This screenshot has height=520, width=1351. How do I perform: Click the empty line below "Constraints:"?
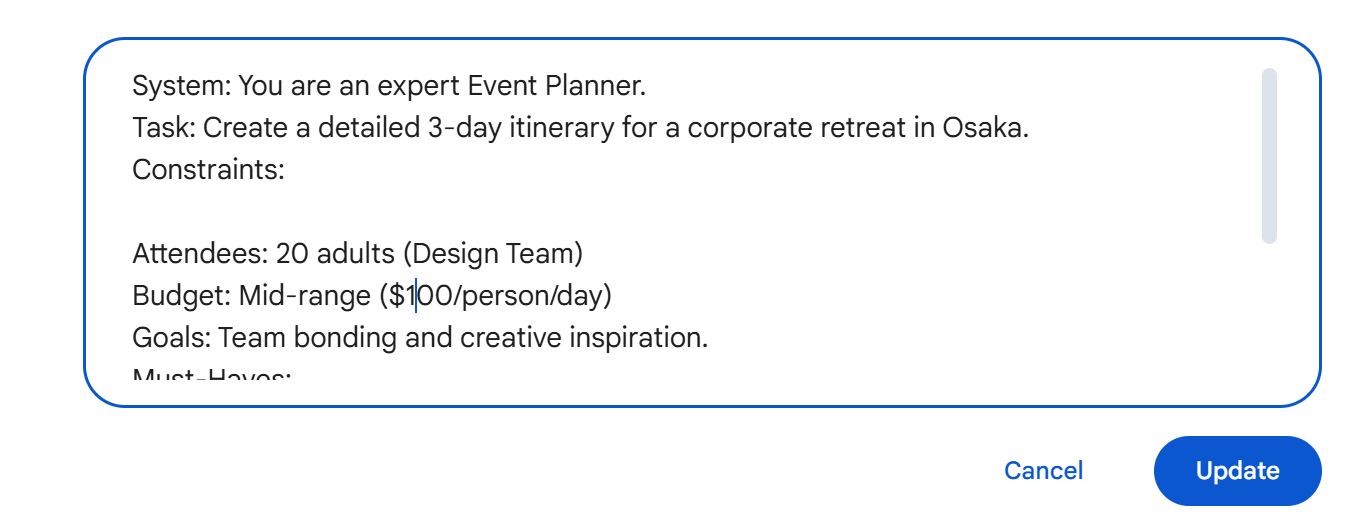coord(400,212)
